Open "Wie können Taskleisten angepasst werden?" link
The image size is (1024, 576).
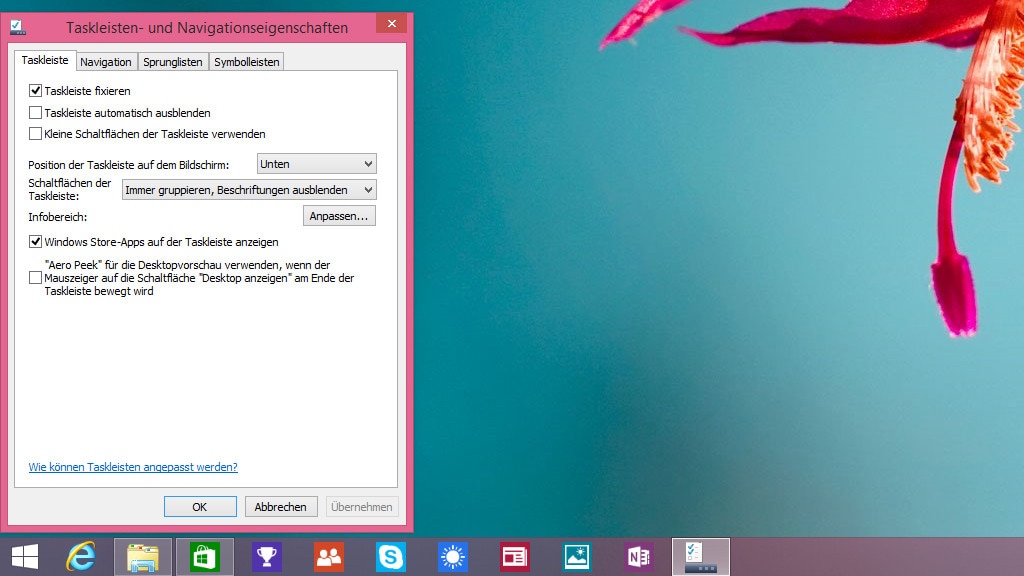coord(133,467)
